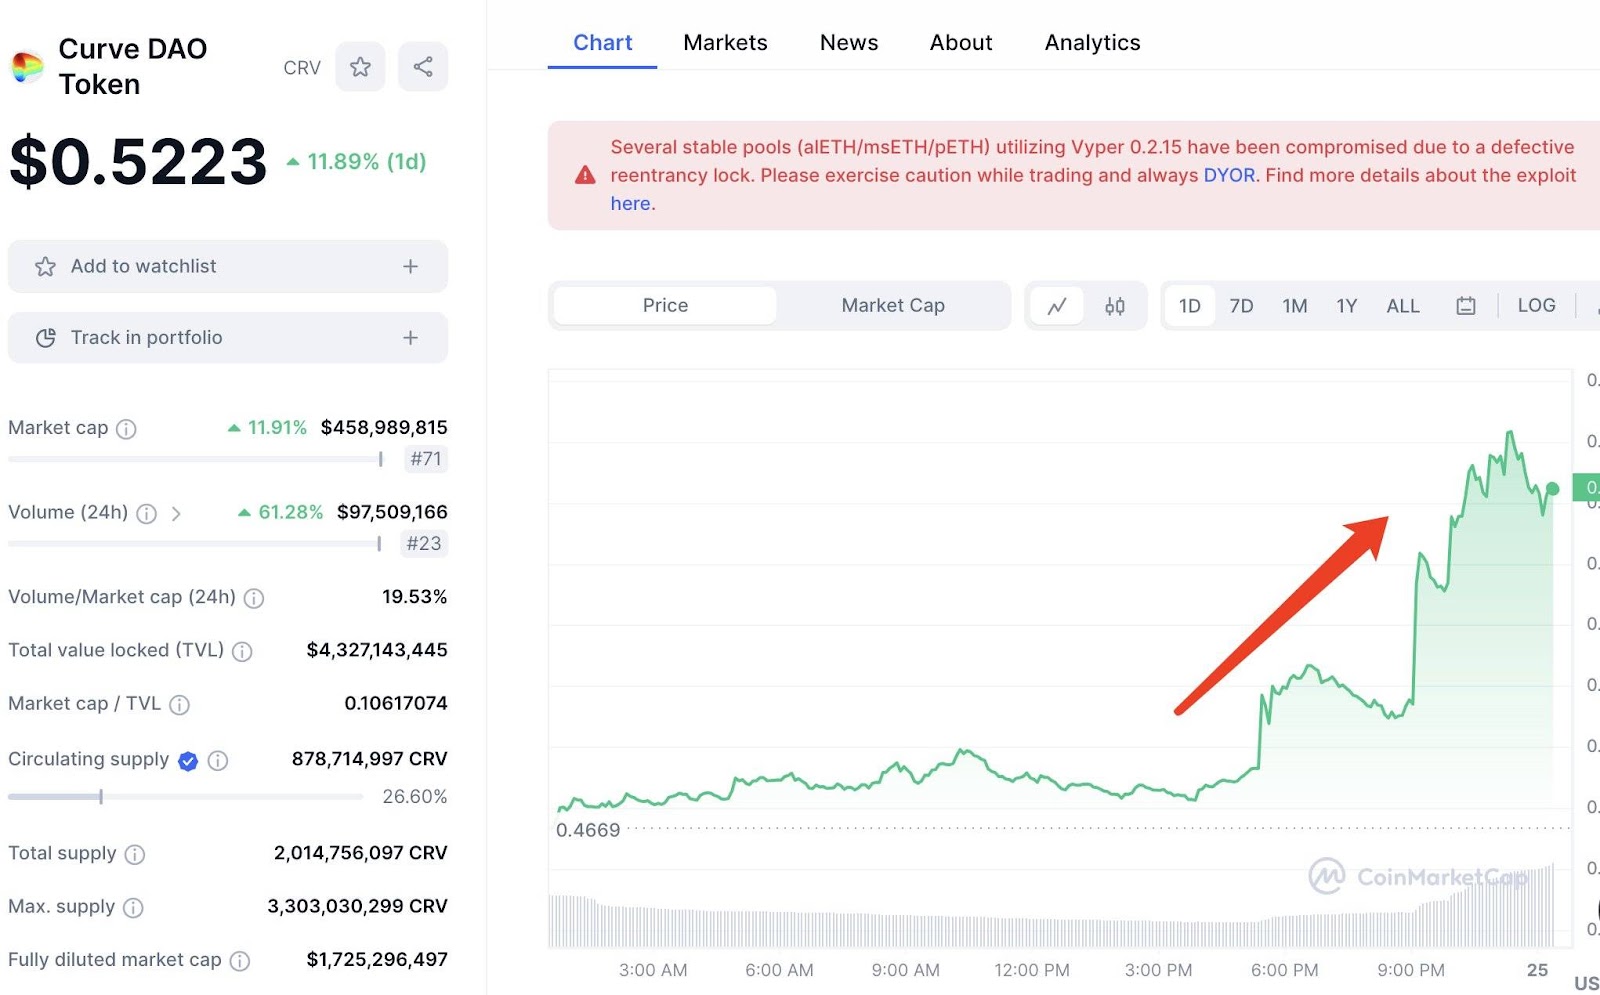Image resolution: width=1600 pixels, height=995 pixels.
Task: Open the About tab
Action: [x=961, y=43]
